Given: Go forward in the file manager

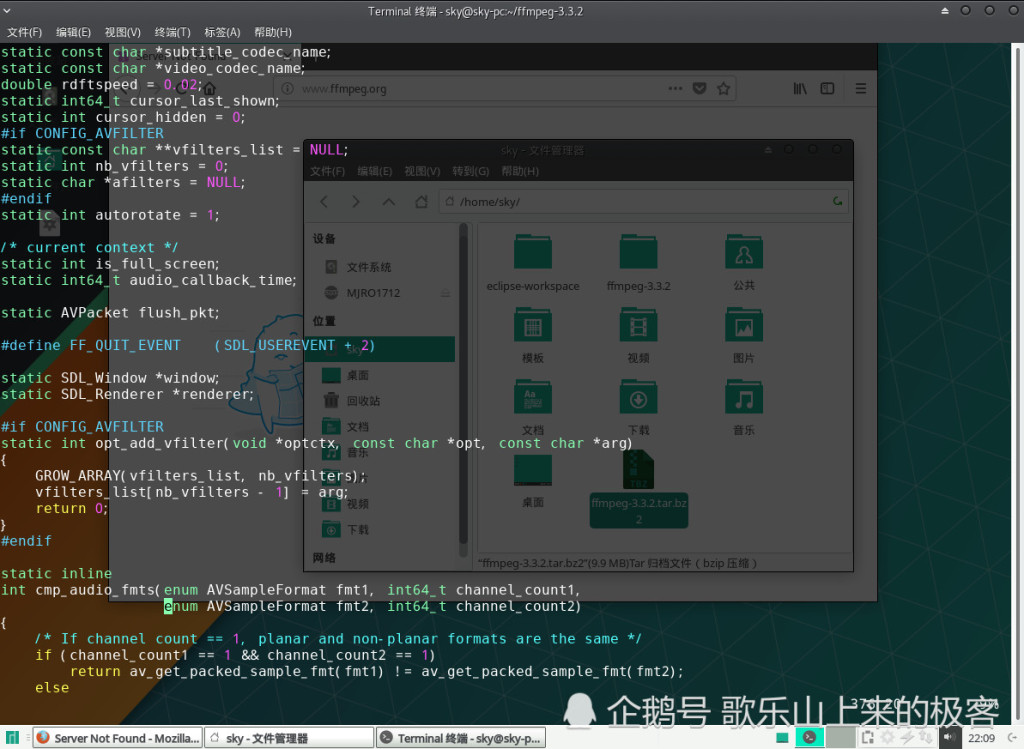Looking at the screenshot, I should pyautogui.click(x=356, y=202).
